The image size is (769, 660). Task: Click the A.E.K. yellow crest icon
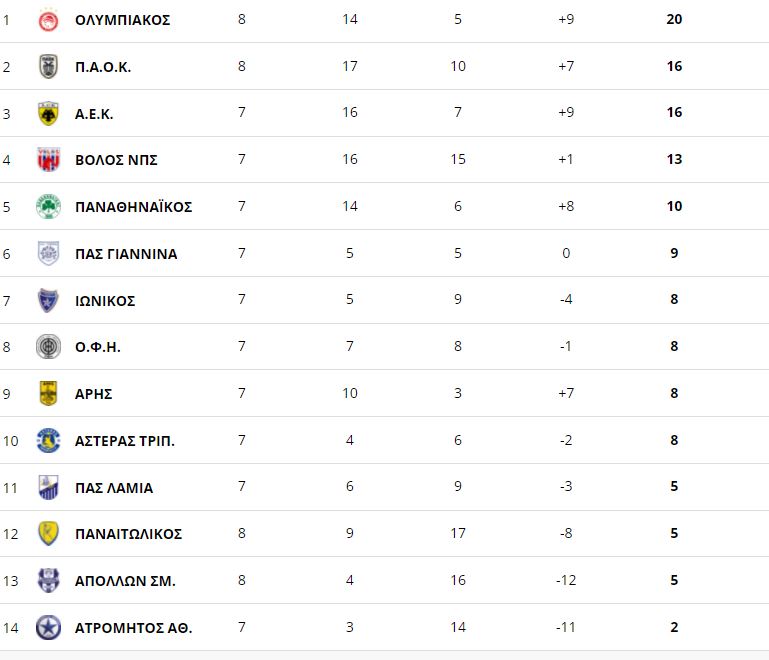48,113
